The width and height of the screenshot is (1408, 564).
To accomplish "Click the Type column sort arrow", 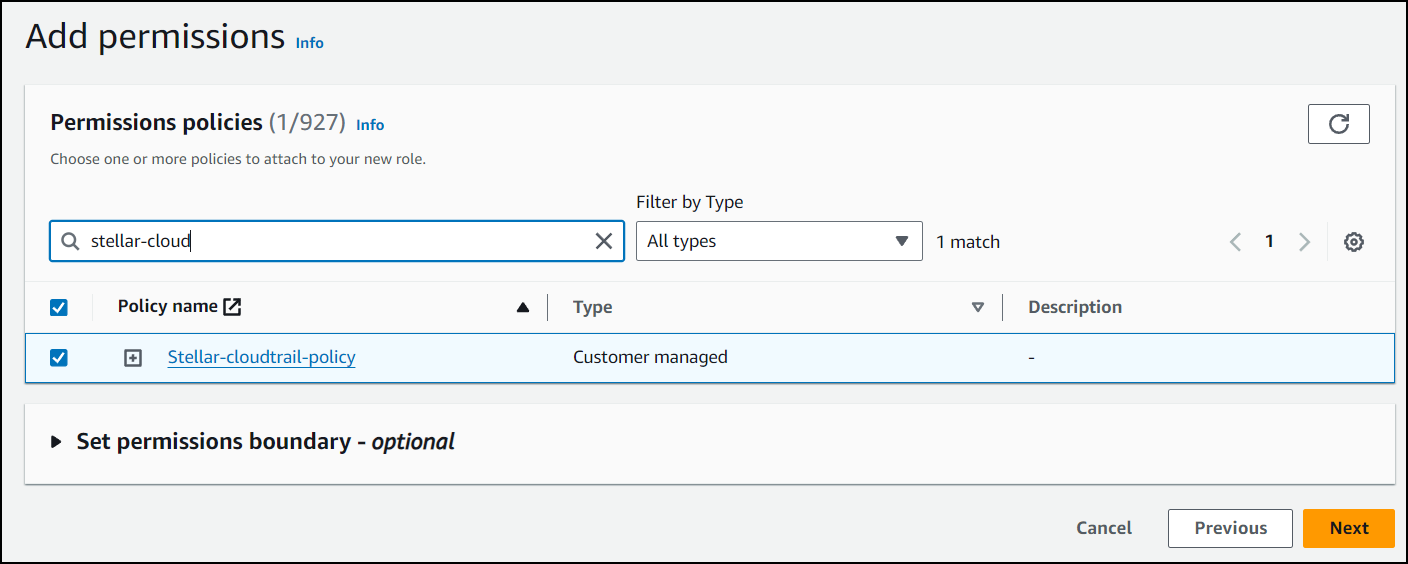I will click(978, 308).
